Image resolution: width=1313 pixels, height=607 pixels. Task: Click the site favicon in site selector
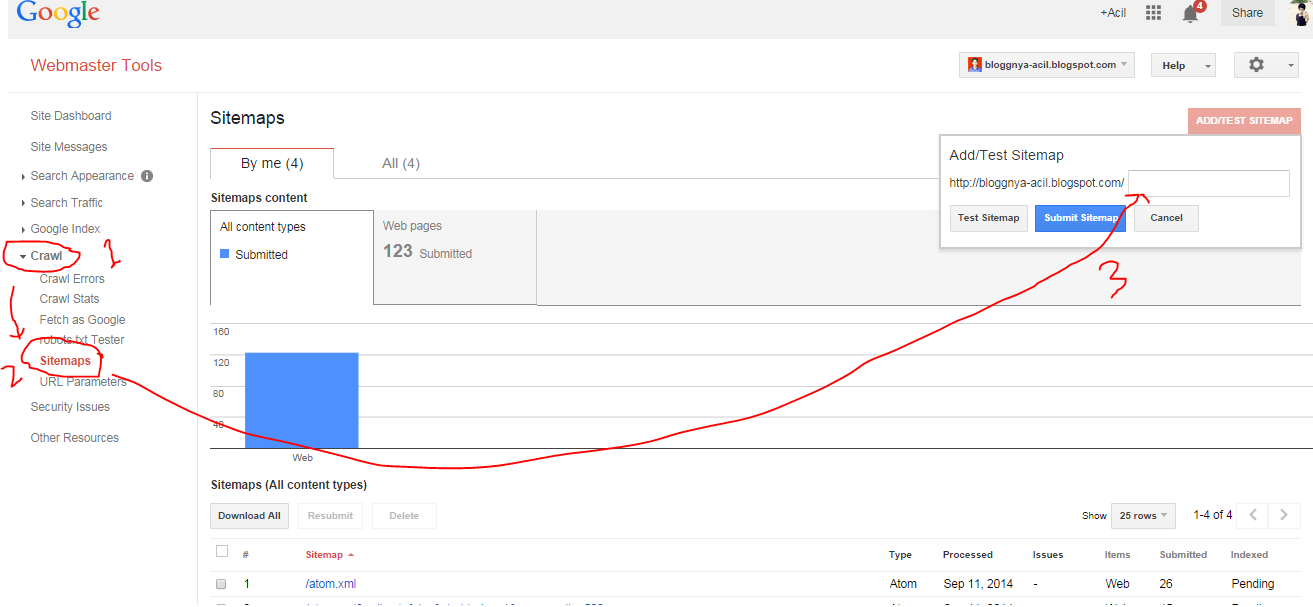[x=974, y=65]
